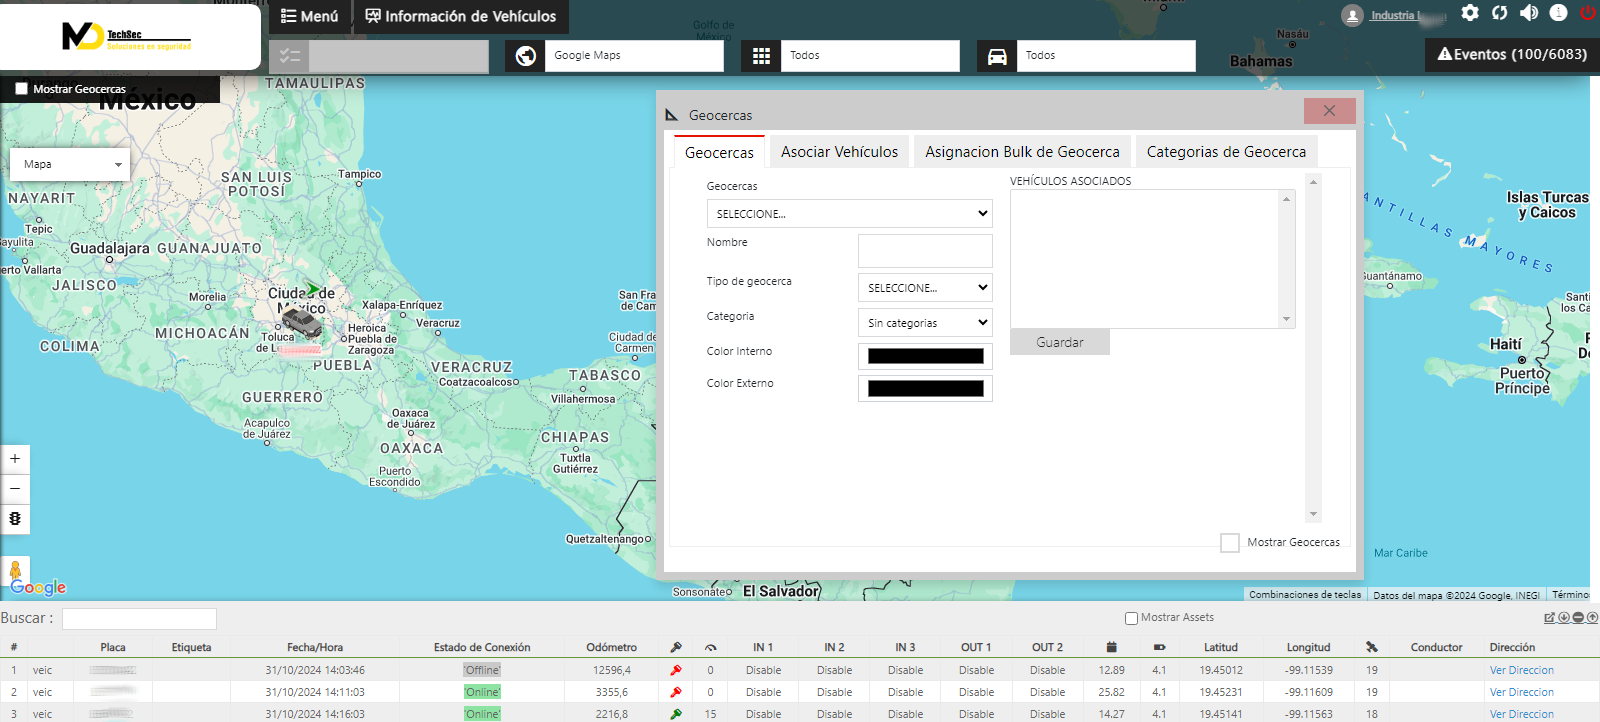Switch to Asignacion Bulk de Geocerca tab

pos(1022,152)
